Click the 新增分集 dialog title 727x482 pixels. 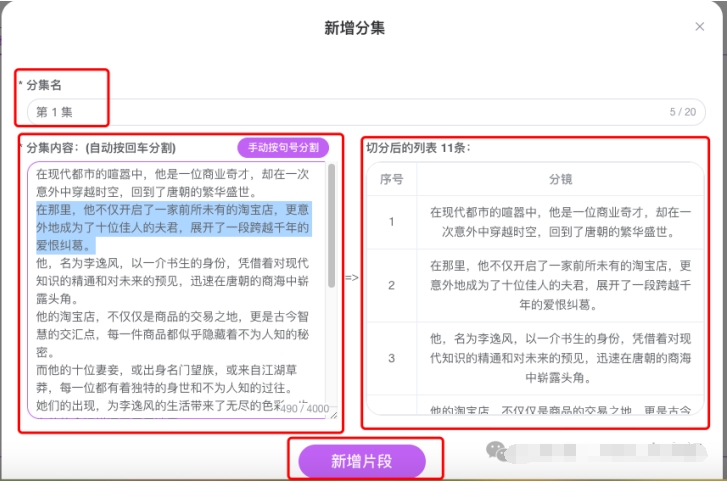point(354,28)
